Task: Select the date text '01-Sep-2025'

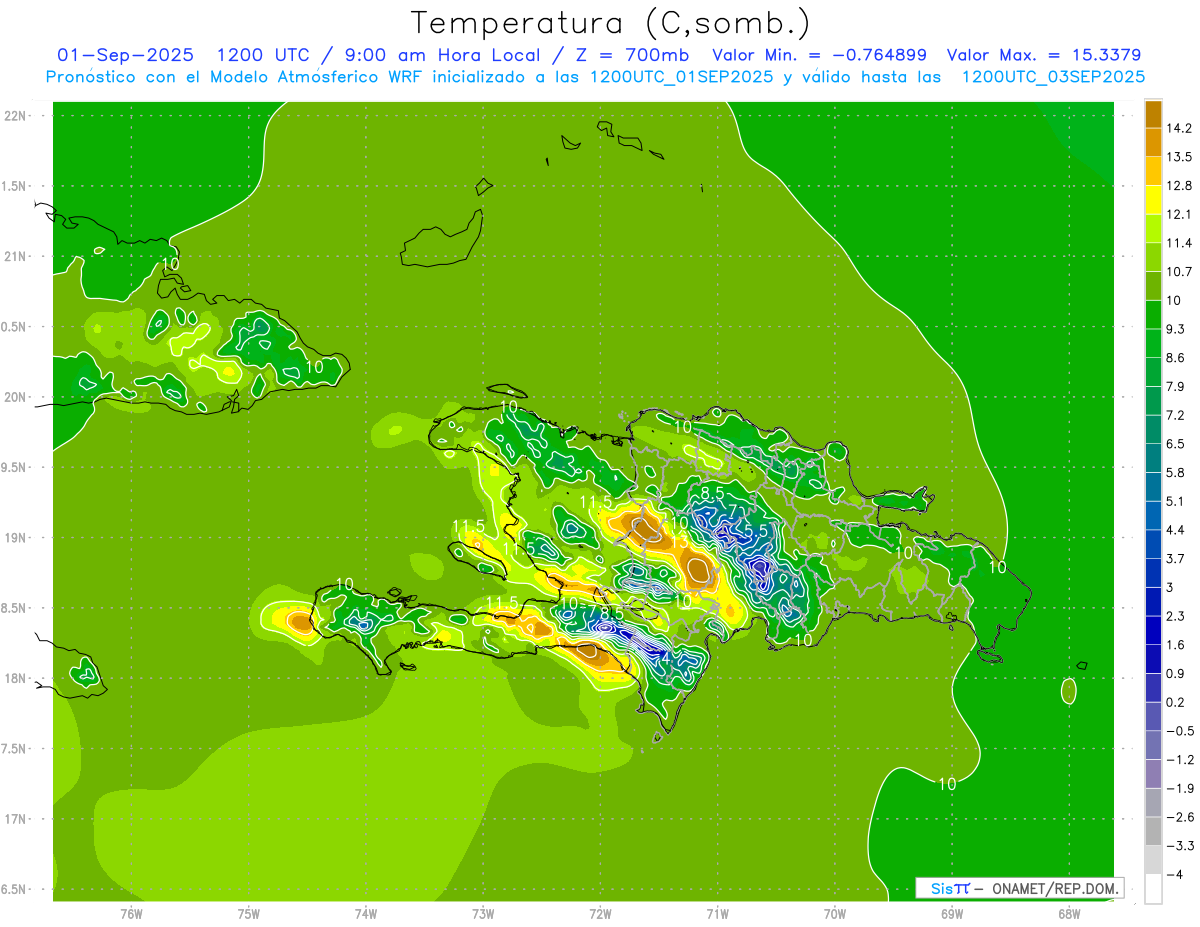Action: pyautogui.click(x=126, y=55)
